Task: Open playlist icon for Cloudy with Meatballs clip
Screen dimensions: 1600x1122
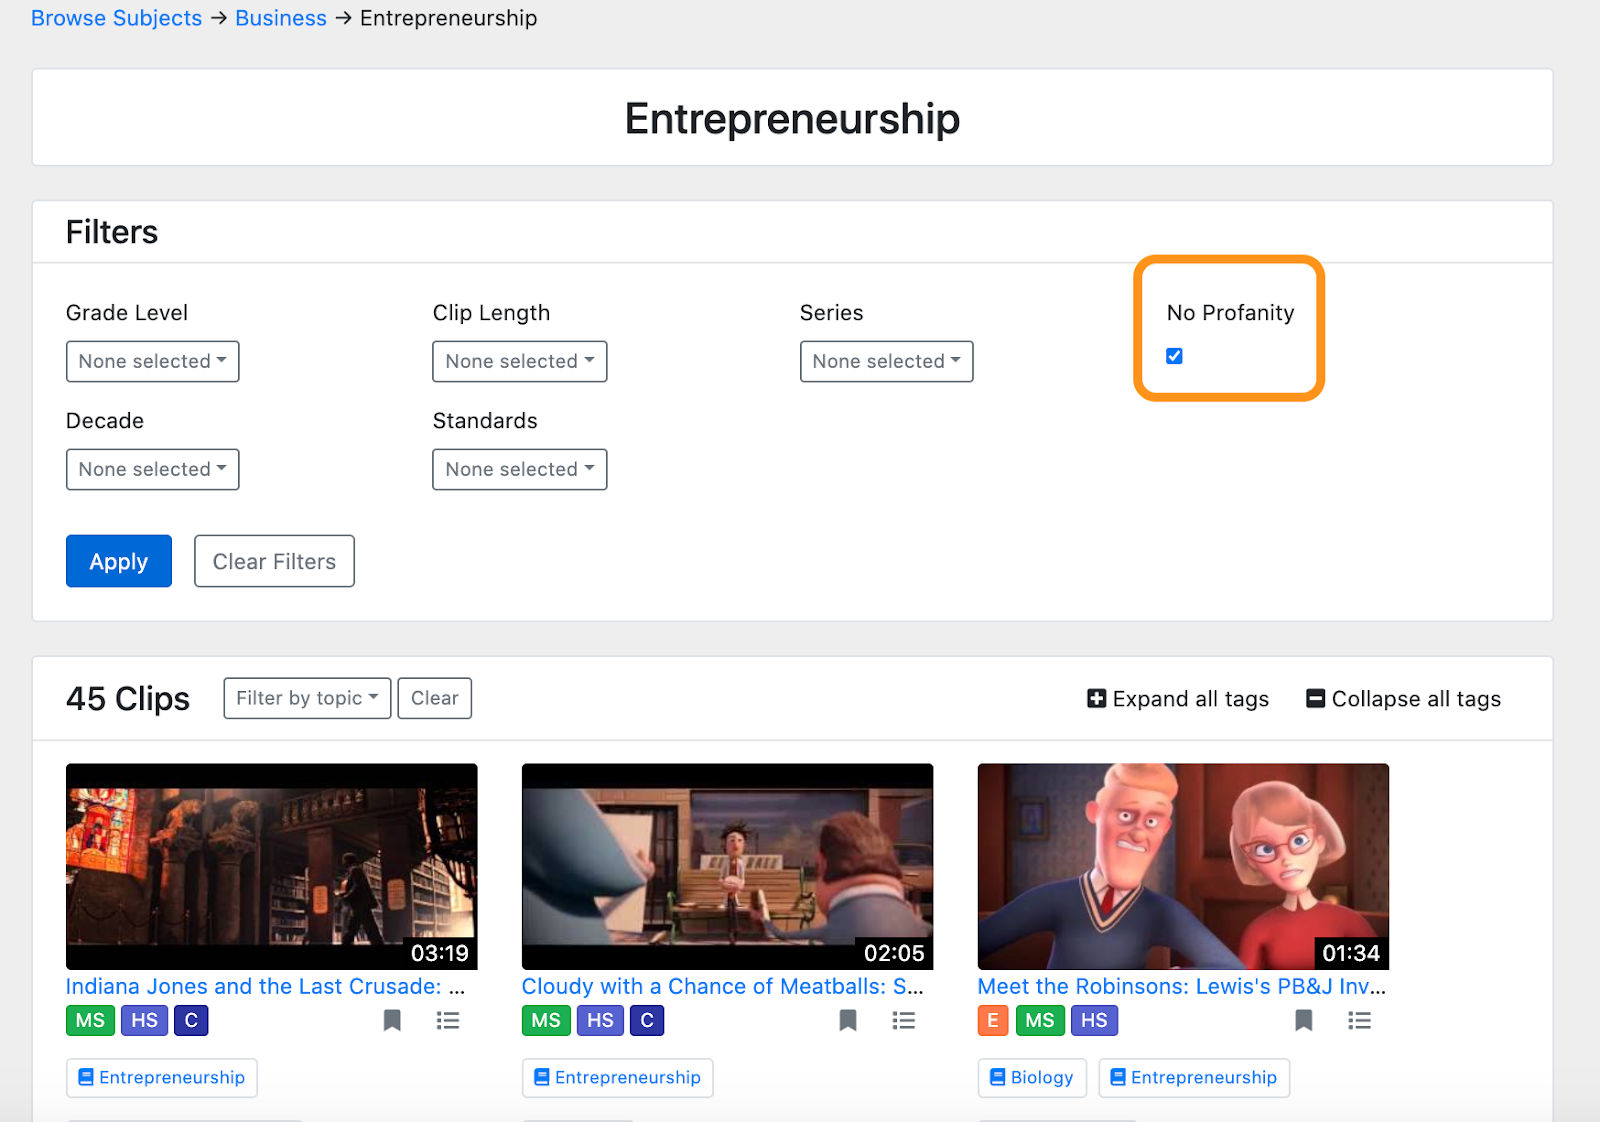Action: 904,1020
